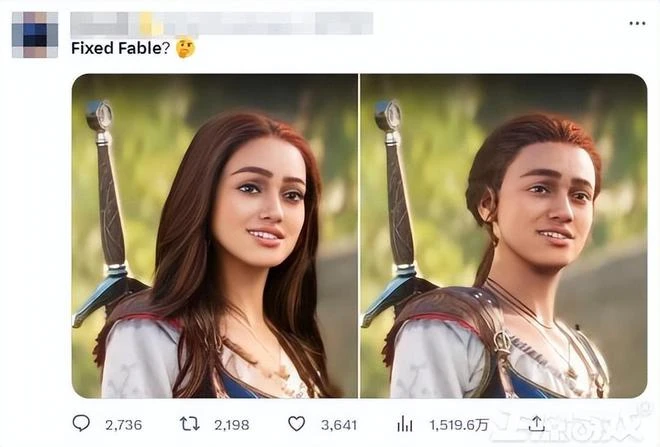
Task: Click the blurred username of poster
Action: (x=220, y=23)
